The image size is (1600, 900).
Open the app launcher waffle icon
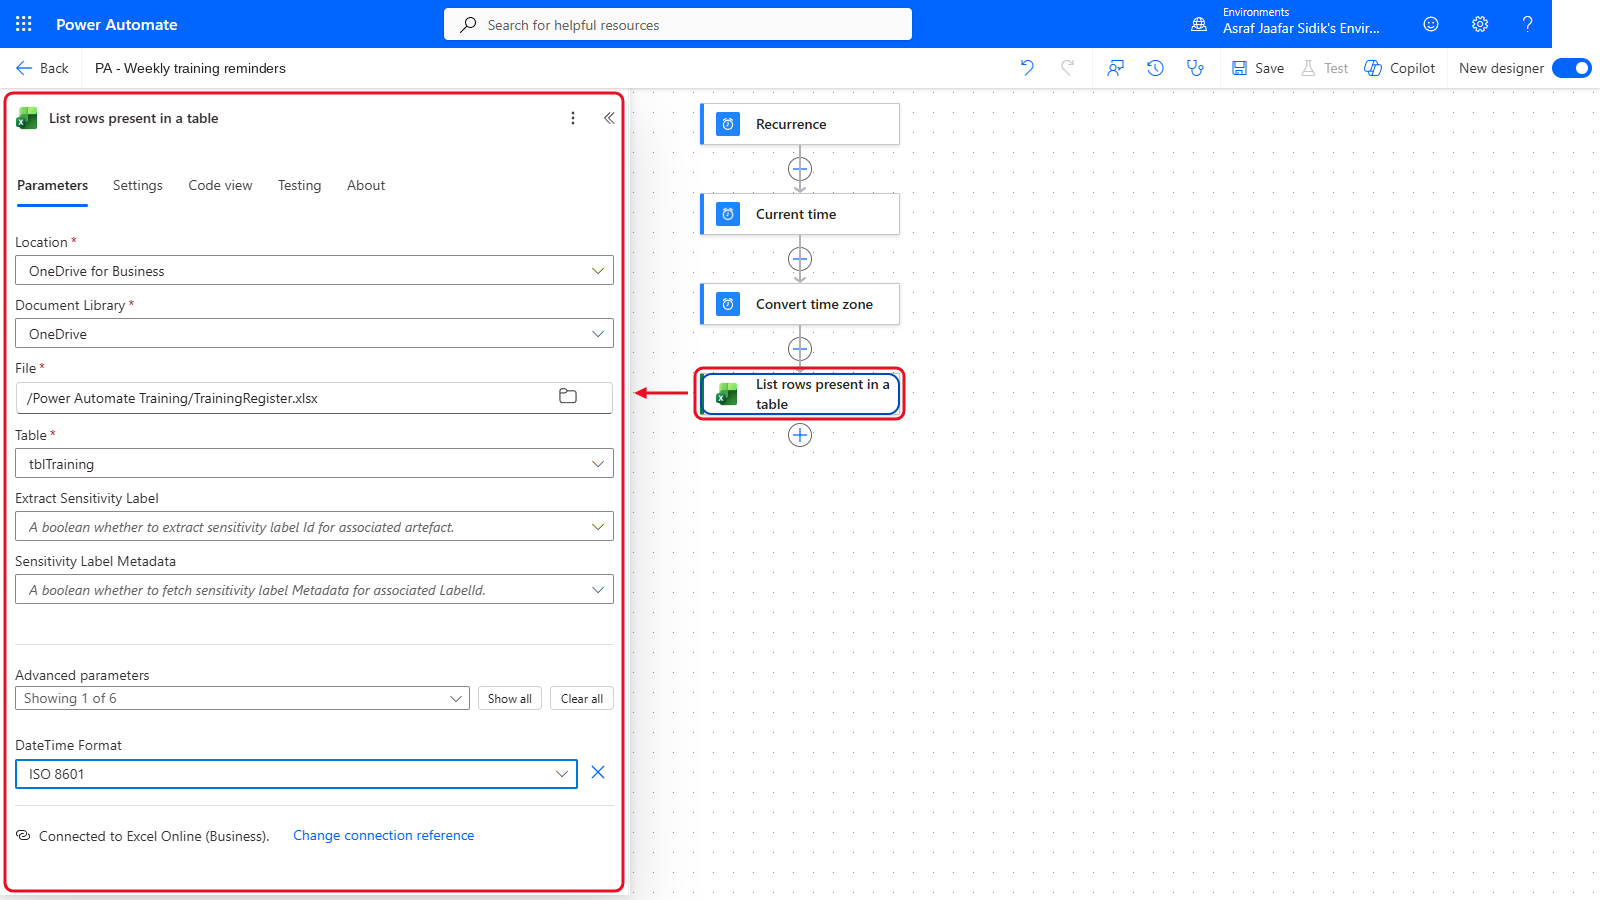pyautogui.click(x=24, y=24)
